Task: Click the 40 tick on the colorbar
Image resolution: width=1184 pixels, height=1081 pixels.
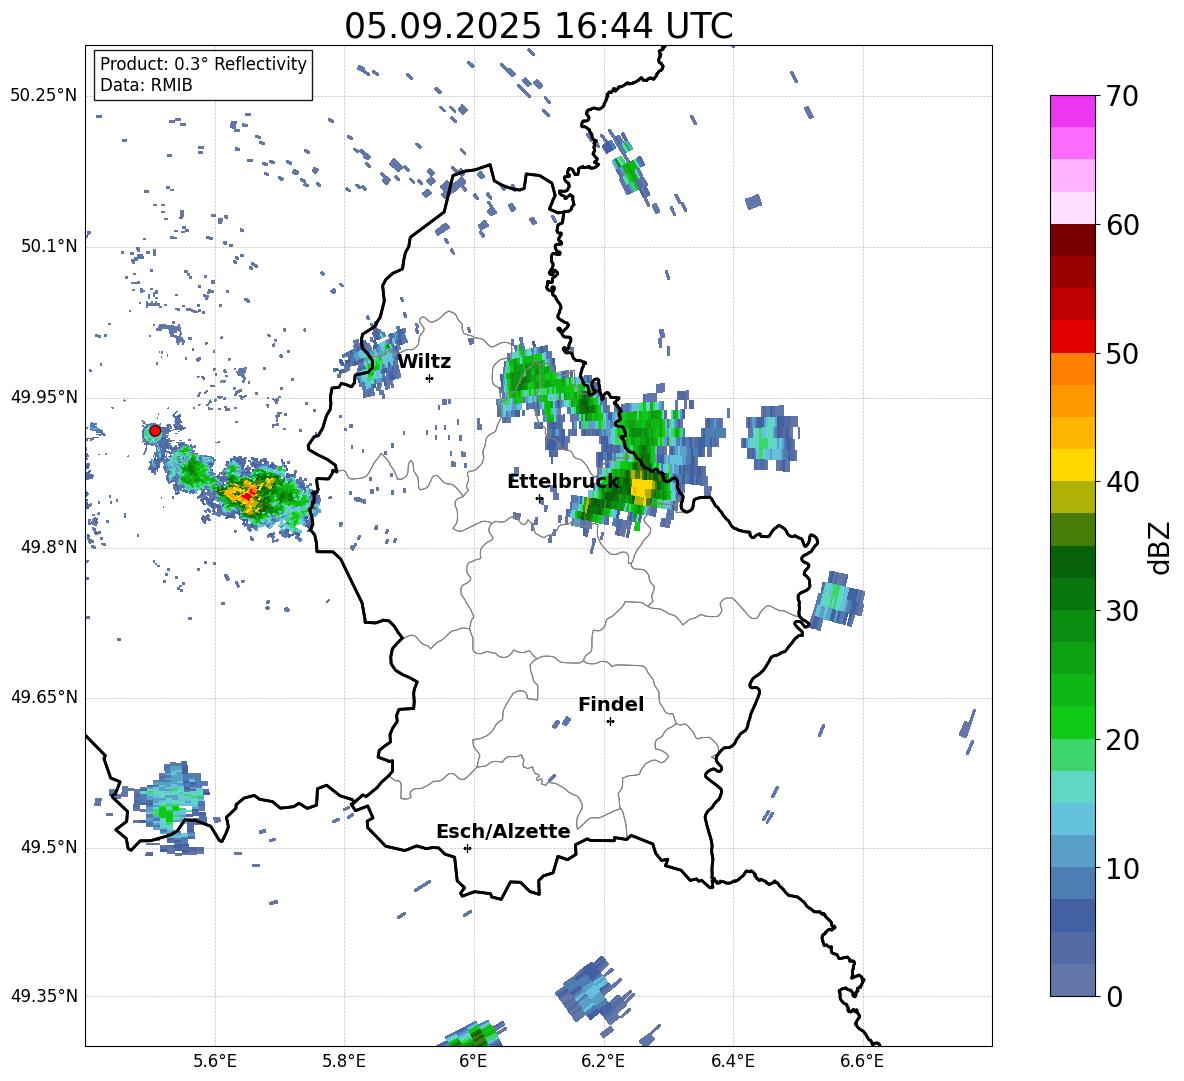Action: (x=1122, y=482)
